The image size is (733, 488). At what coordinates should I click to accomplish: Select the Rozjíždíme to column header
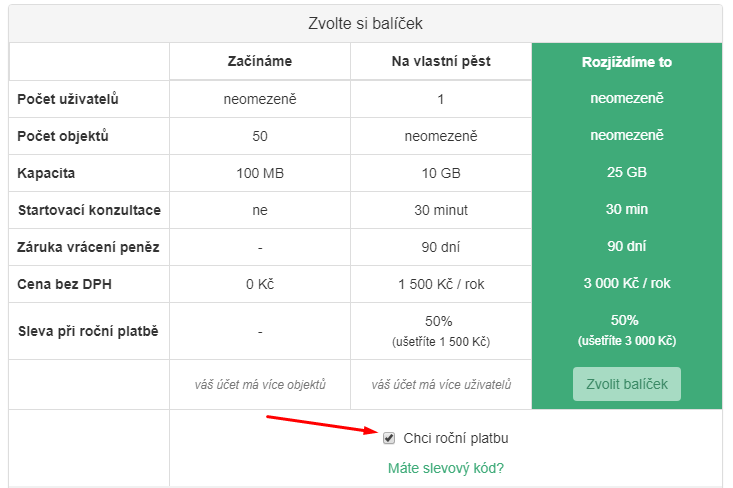pyautogui.click(x=626, y=62)
